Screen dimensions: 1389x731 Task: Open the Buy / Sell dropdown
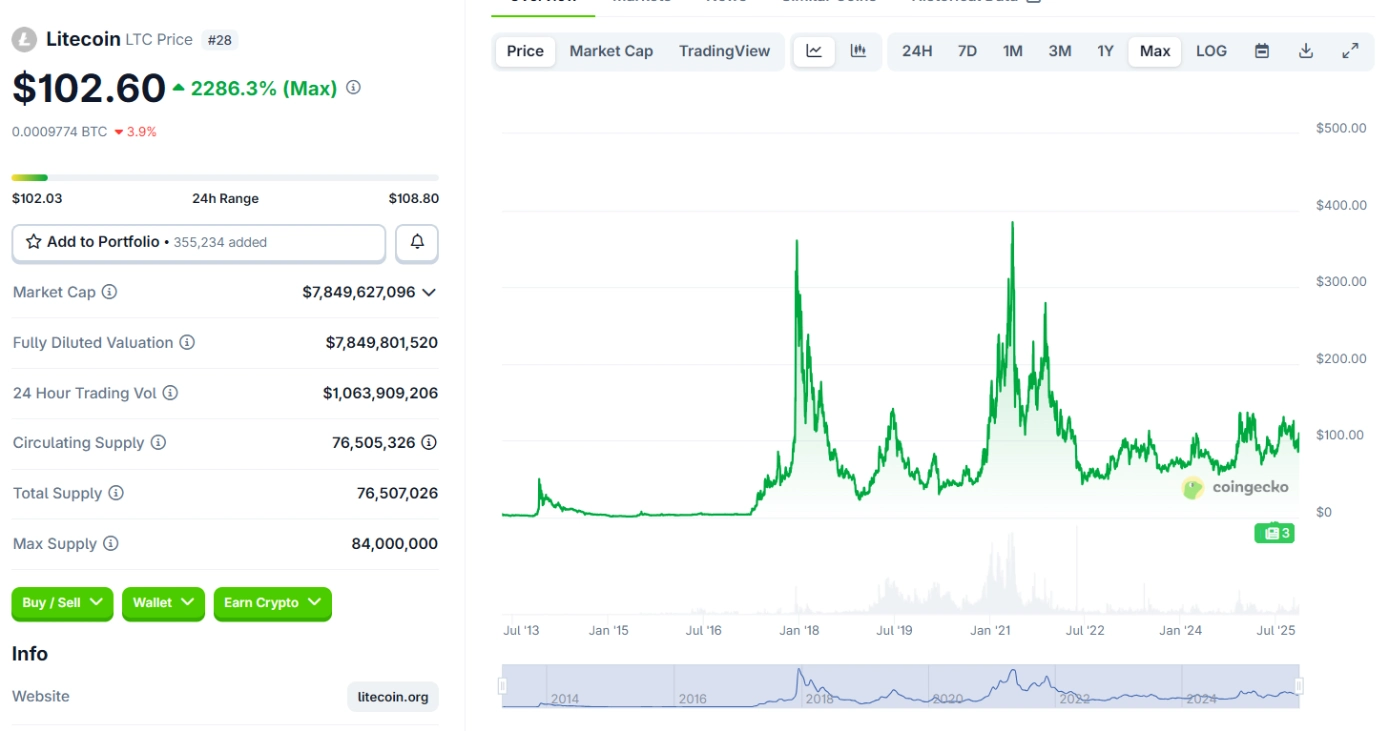[62, 603]
